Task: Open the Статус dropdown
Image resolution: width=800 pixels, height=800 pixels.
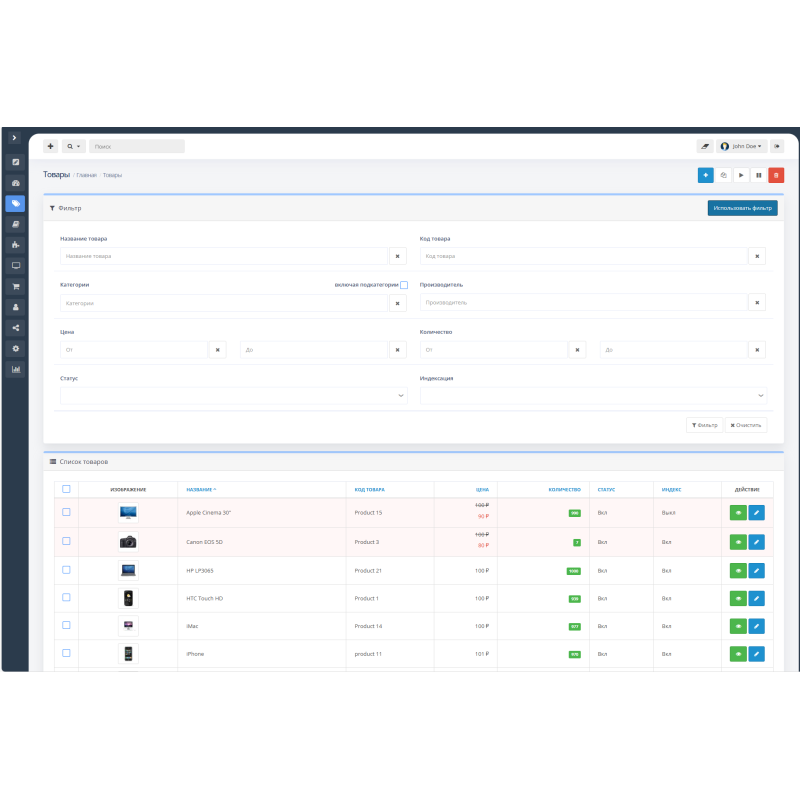Action: coord(233,396)
